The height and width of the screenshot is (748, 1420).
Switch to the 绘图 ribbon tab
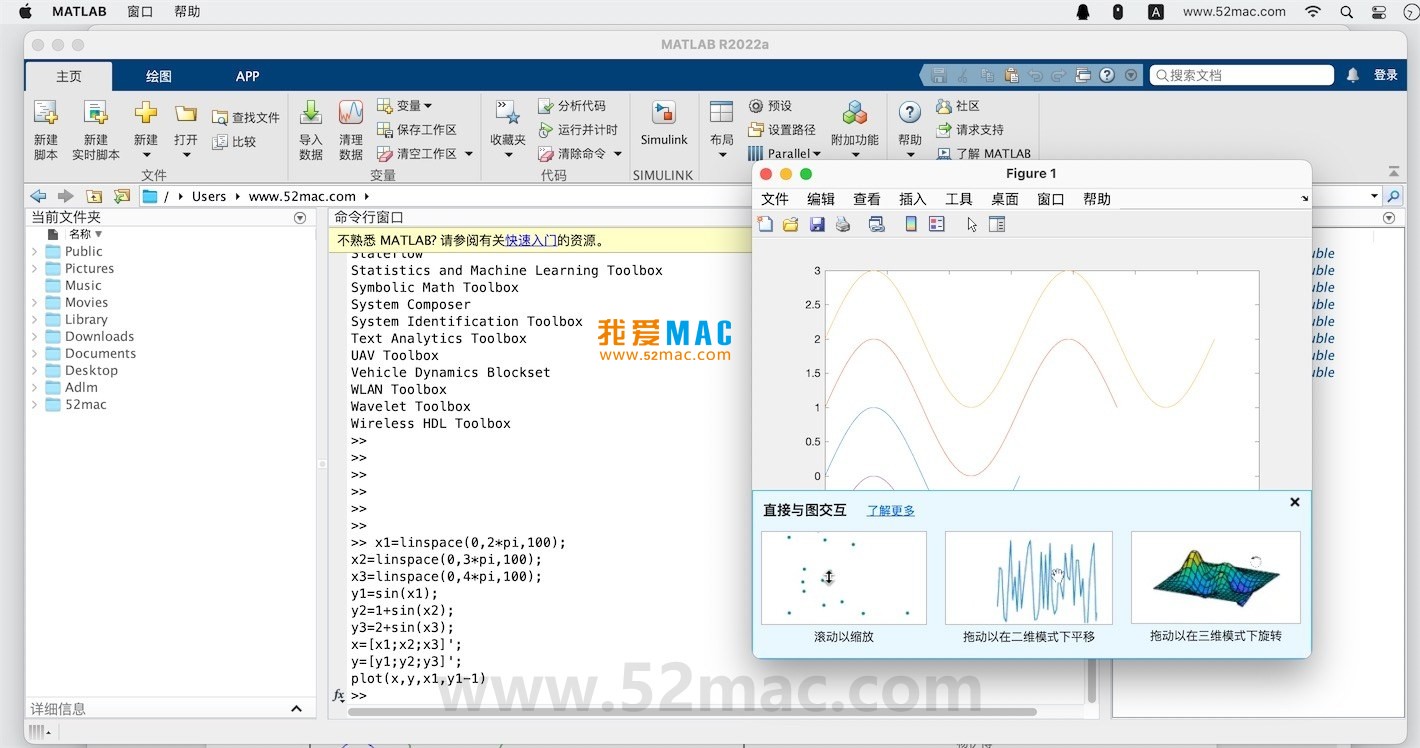[159, 76]
